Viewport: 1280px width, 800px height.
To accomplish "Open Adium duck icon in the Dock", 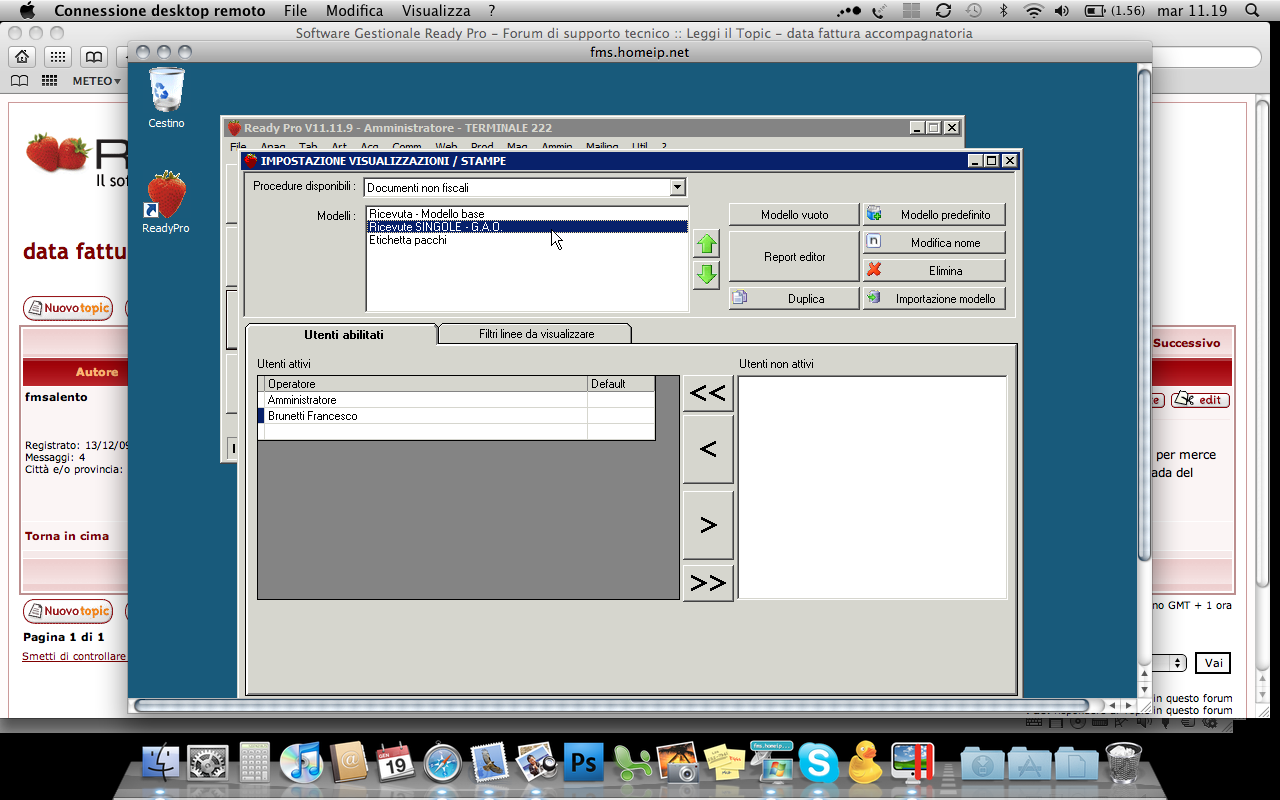I will coord(865,763).
